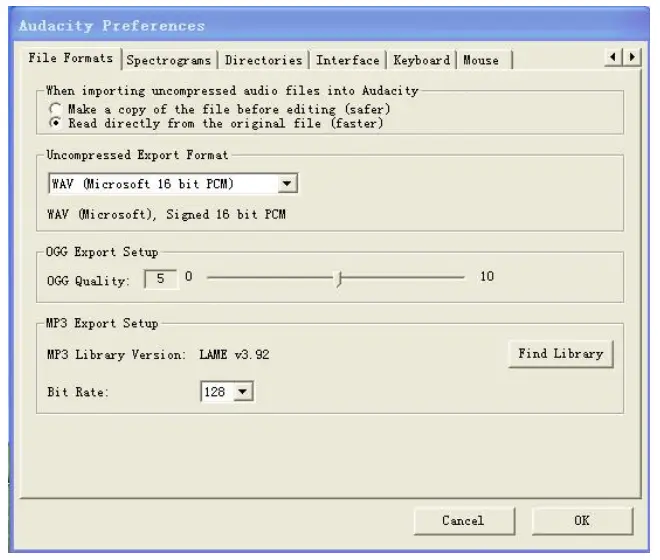660x560 pixels.
Task: Open the Directories tab
Action: (263, 60)
